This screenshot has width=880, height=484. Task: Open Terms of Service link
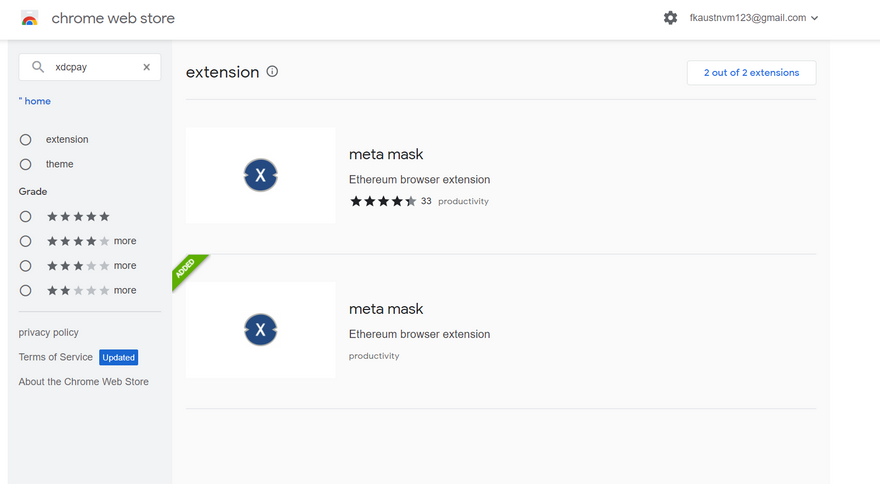pyautogui.click(x=56, y=357)
